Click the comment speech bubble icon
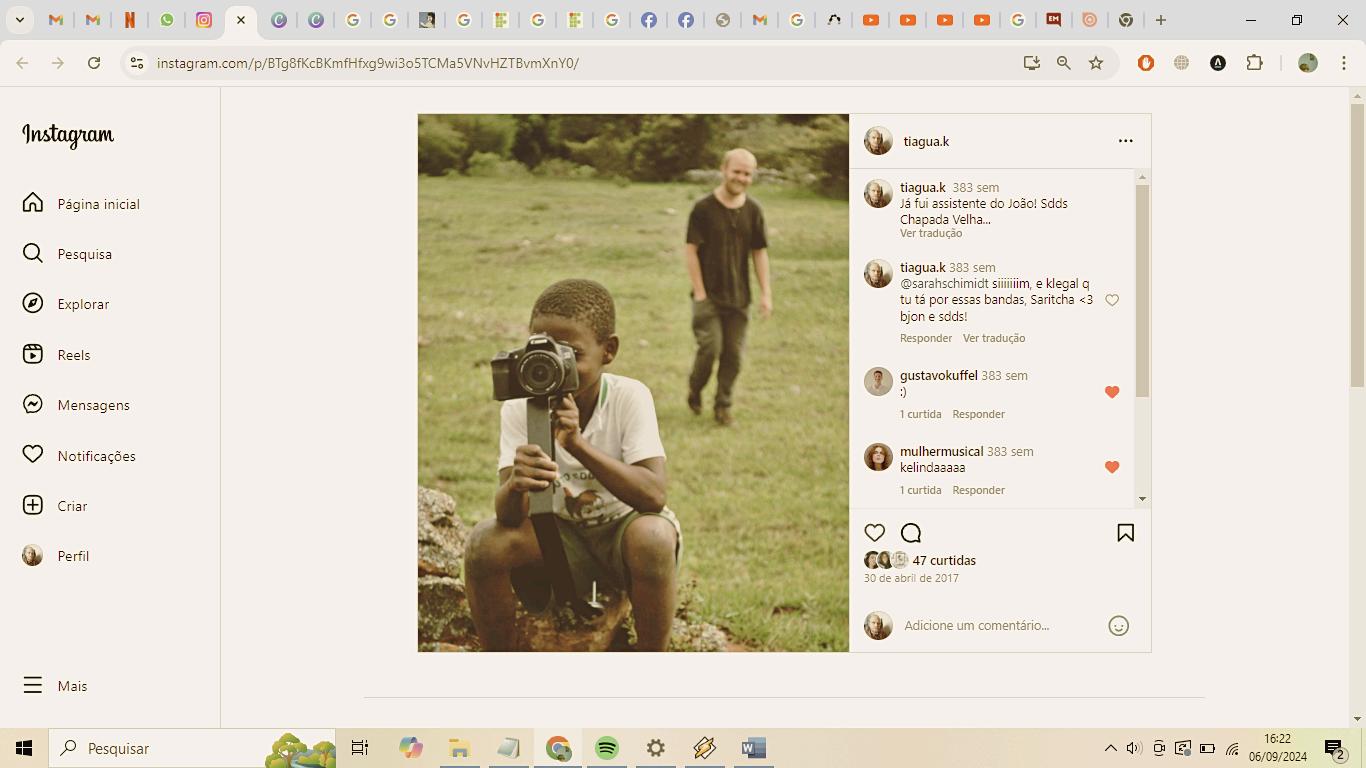This screenshot has width=1366, height=768. point(911,533)
